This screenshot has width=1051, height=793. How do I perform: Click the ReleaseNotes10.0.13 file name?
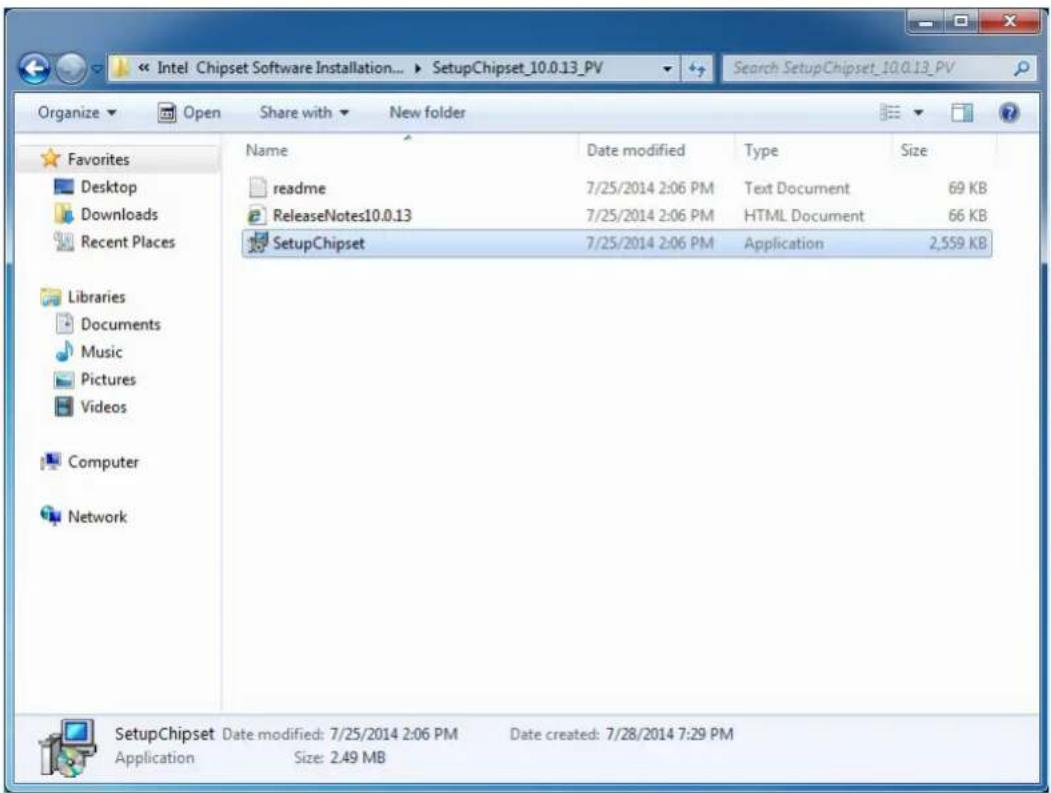tap(342, 216)
